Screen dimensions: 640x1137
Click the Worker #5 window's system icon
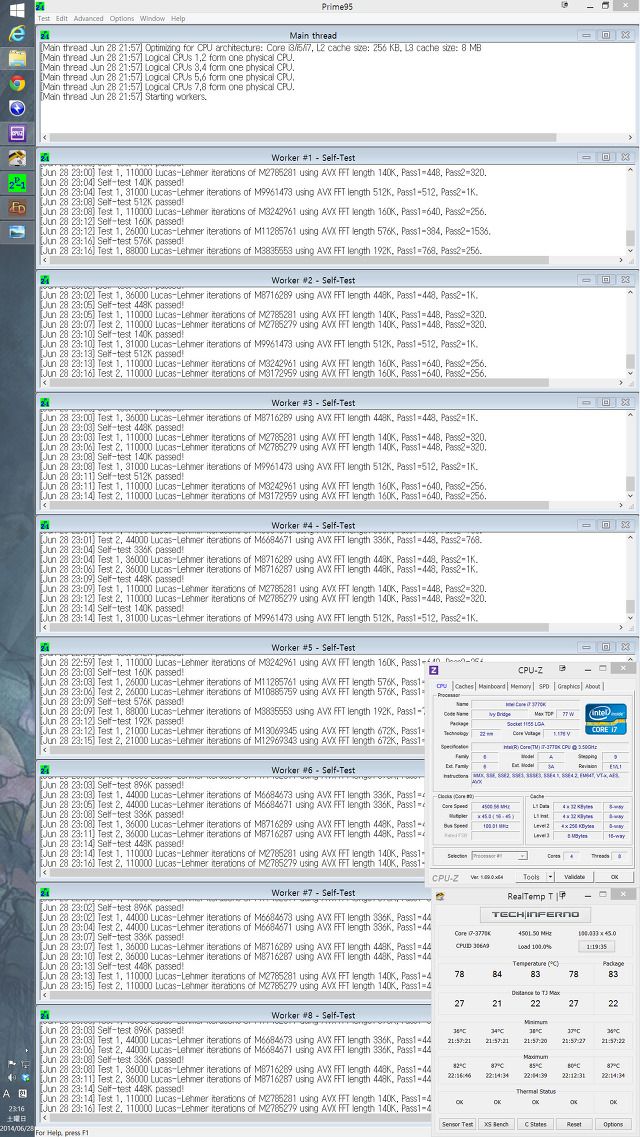tap(45, 648)
